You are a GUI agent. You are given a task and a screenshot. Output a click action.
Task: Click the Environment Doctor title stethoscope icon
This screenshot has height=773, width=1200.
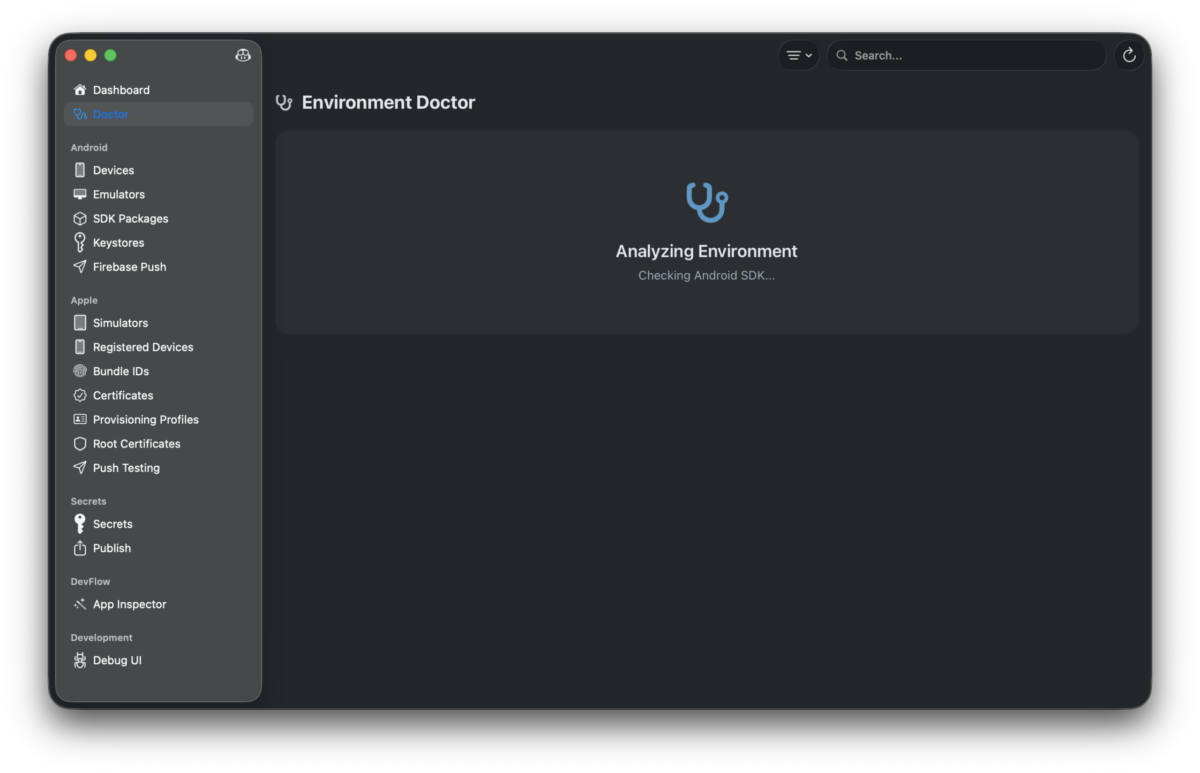[x=284, y=102]
